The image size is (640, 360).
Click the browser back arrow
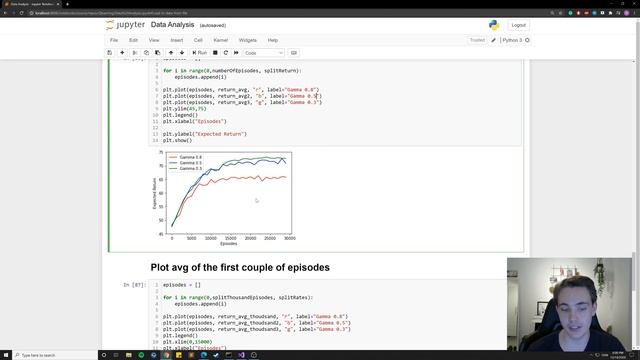click(5, 13)
